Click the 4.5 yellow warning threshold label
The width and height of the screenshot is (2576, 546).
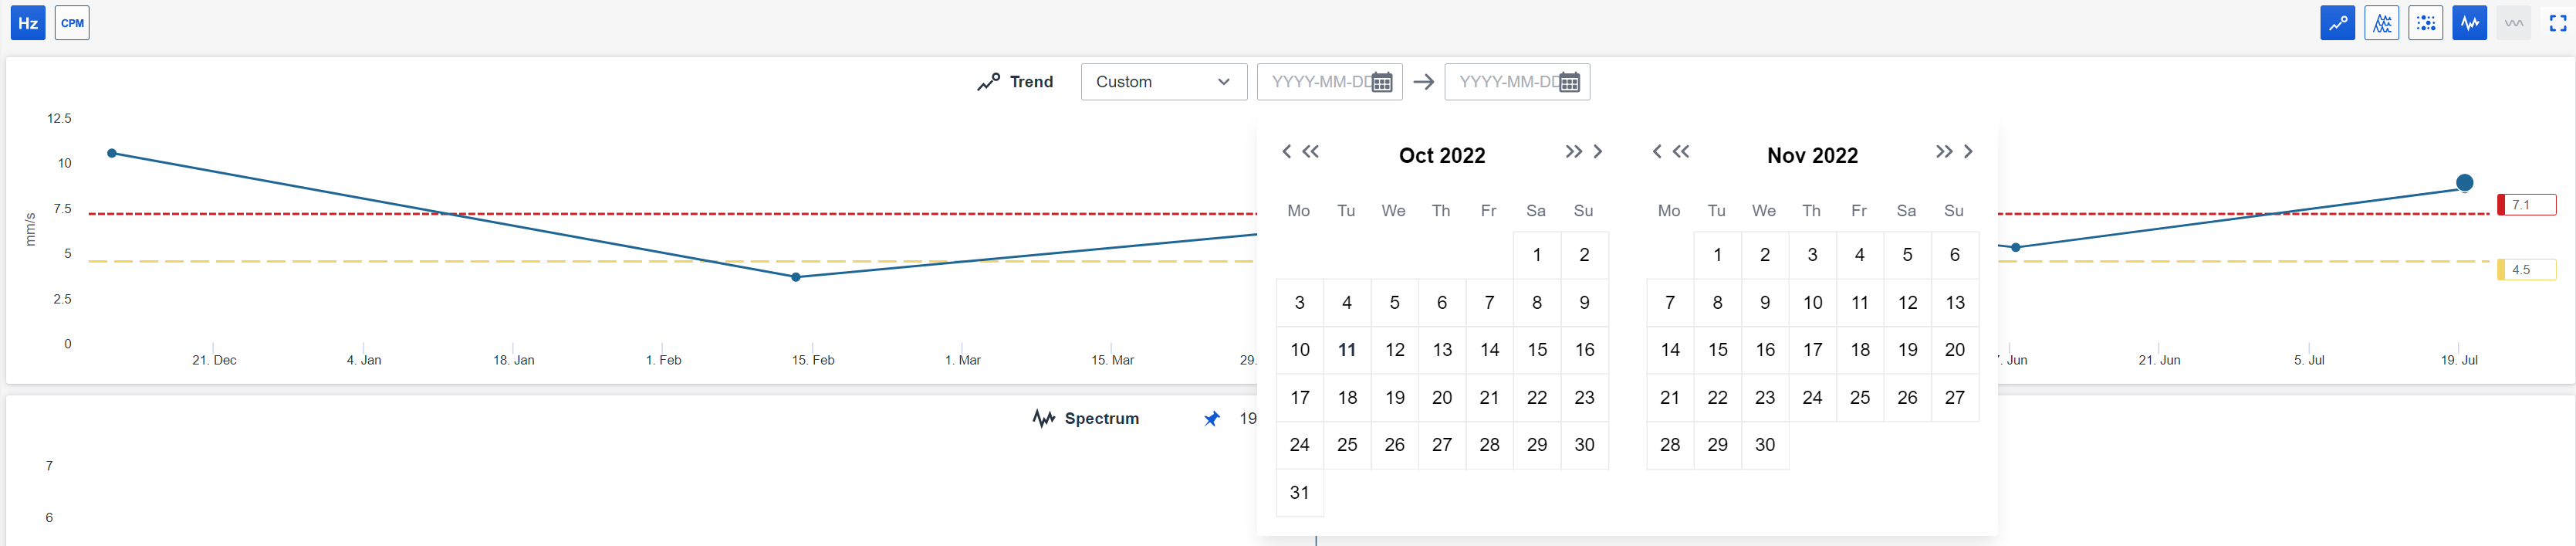pos(2527,270)
